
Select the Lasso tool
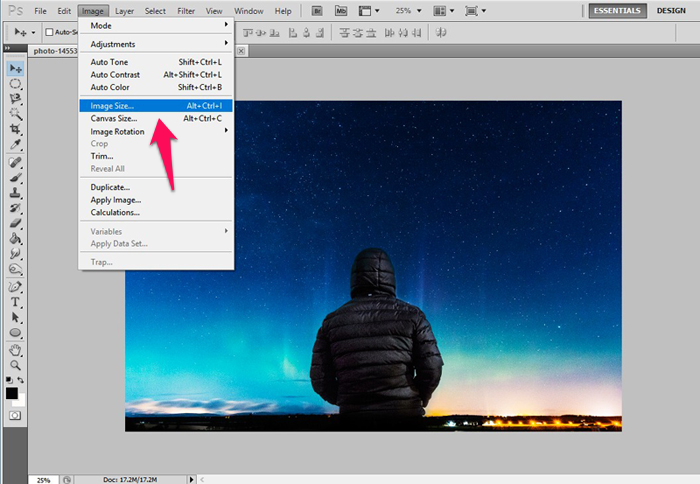coord(16,99)
